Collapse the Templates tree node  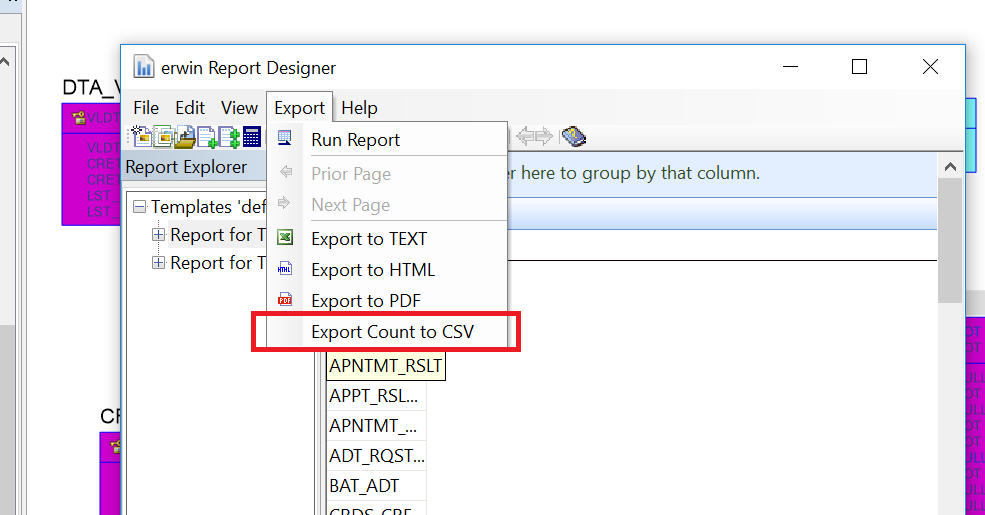click(x=140, y=207)
